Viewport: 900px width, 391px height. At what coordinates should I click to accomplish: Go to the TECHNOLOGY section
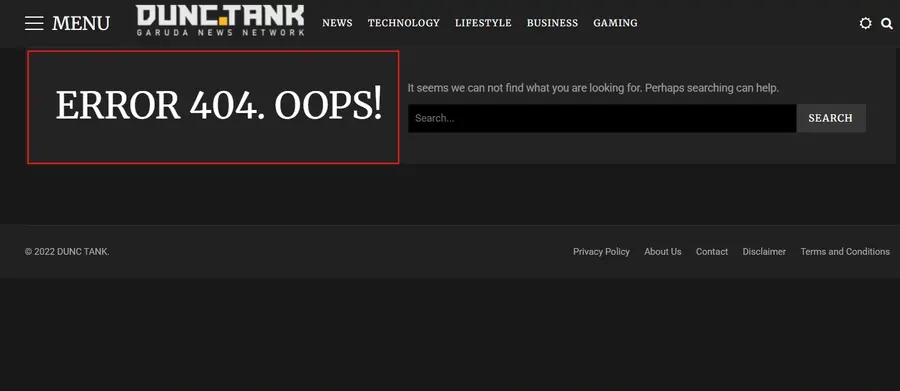click(404, 23)
